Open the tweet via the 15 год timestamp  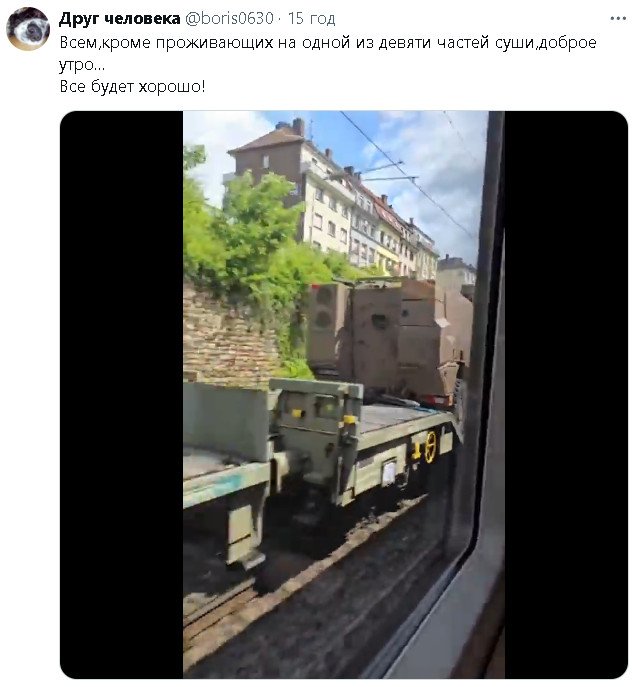[311, 18]
